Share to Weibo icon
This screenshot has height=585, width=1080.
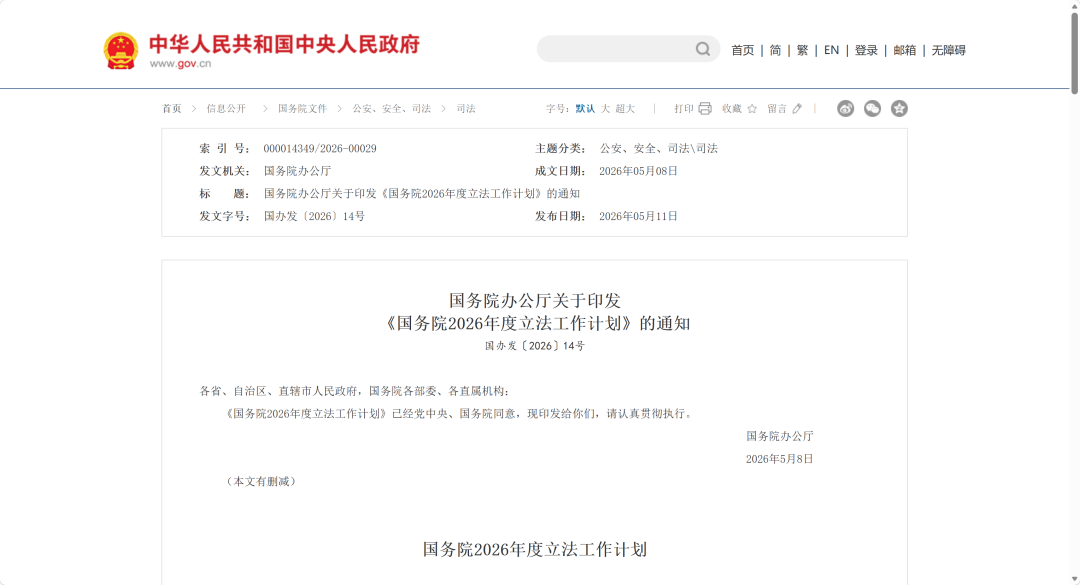(845, 108)
